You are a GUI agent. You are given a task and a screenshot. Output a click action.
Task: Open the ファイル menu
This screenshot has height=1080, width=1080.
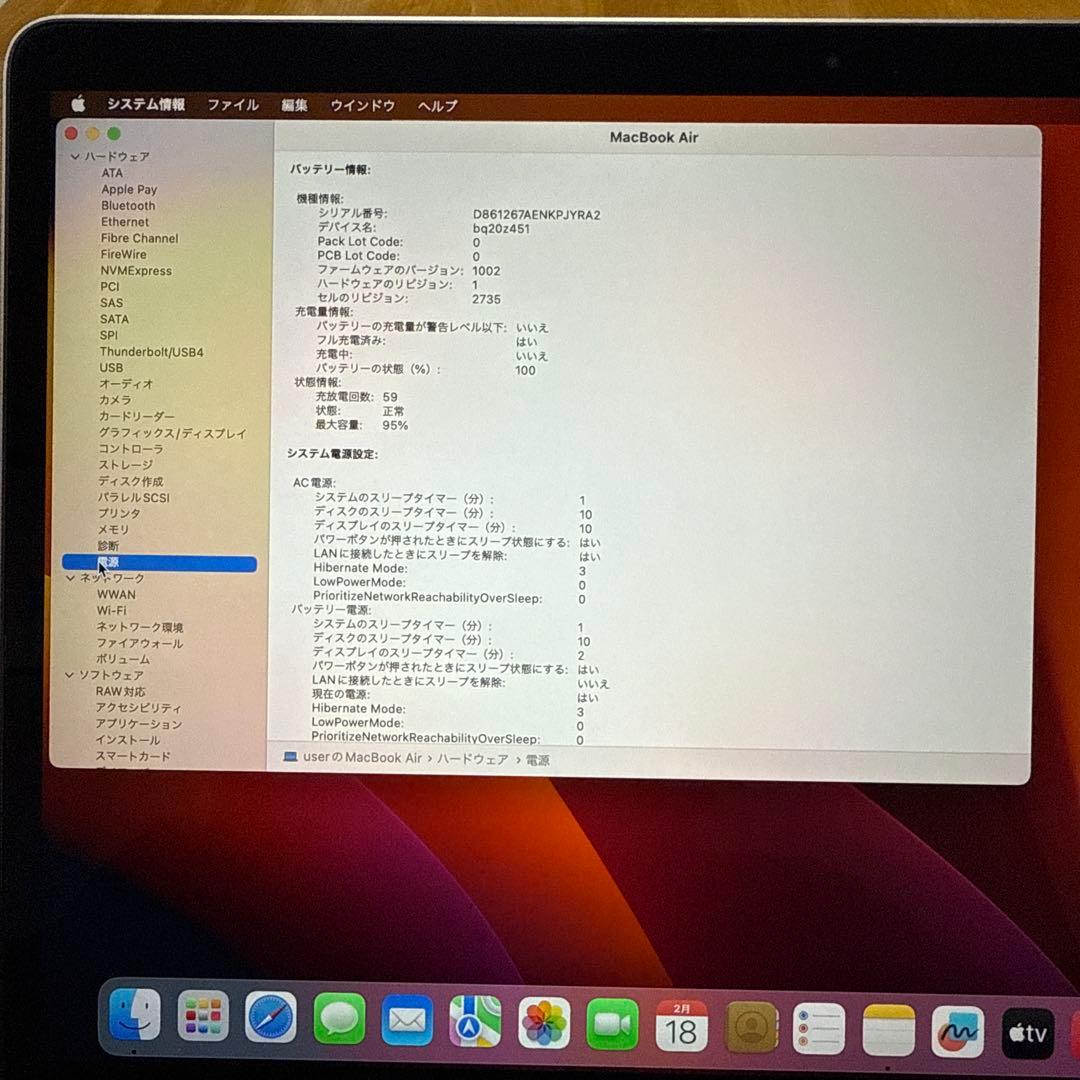[233, 105]
